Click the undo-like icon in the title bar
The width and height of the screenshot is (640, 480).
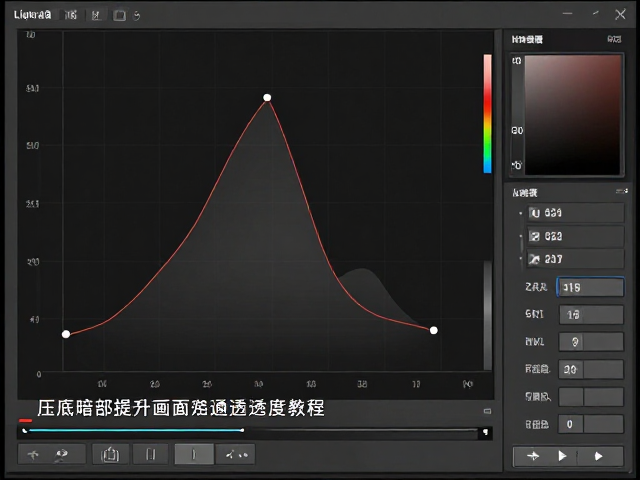(137, 16)
